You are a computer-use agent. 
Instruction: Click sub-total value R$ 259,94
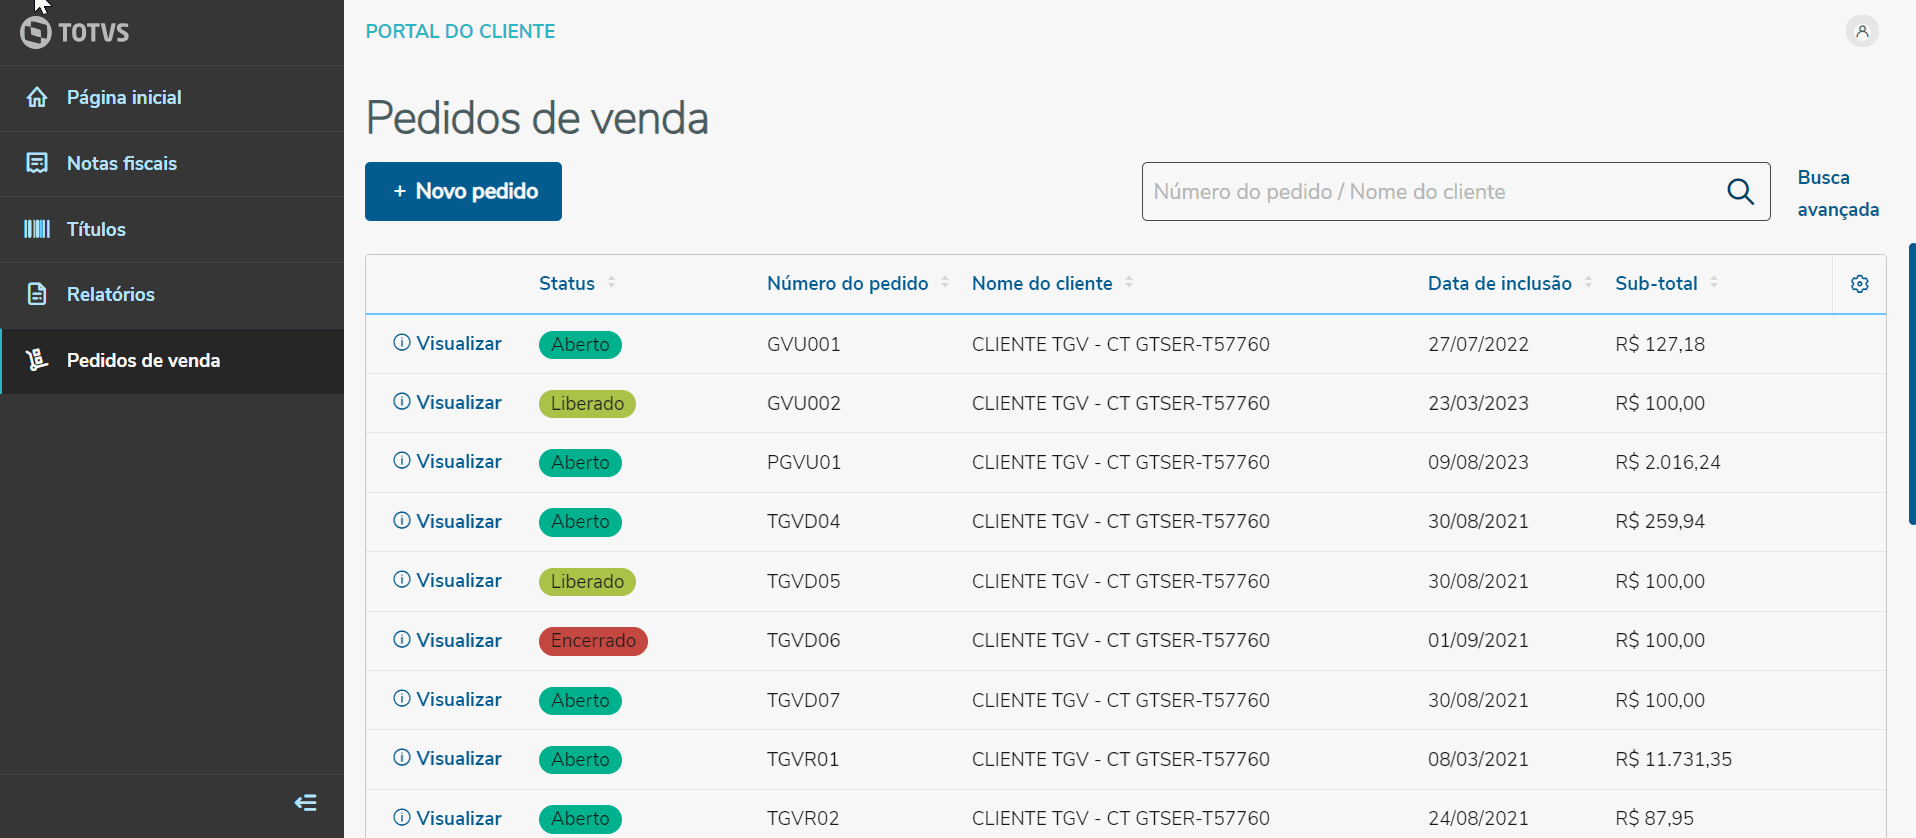[1660, 521]
